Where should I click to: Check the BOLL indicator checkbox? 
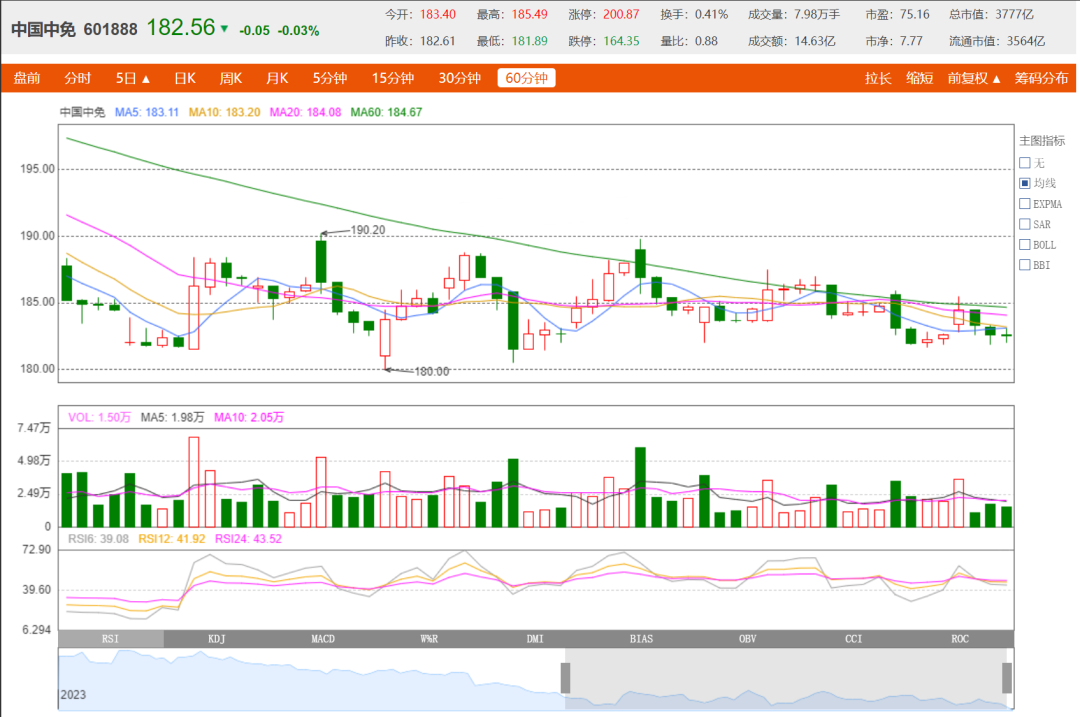[x=1025, y=245]
